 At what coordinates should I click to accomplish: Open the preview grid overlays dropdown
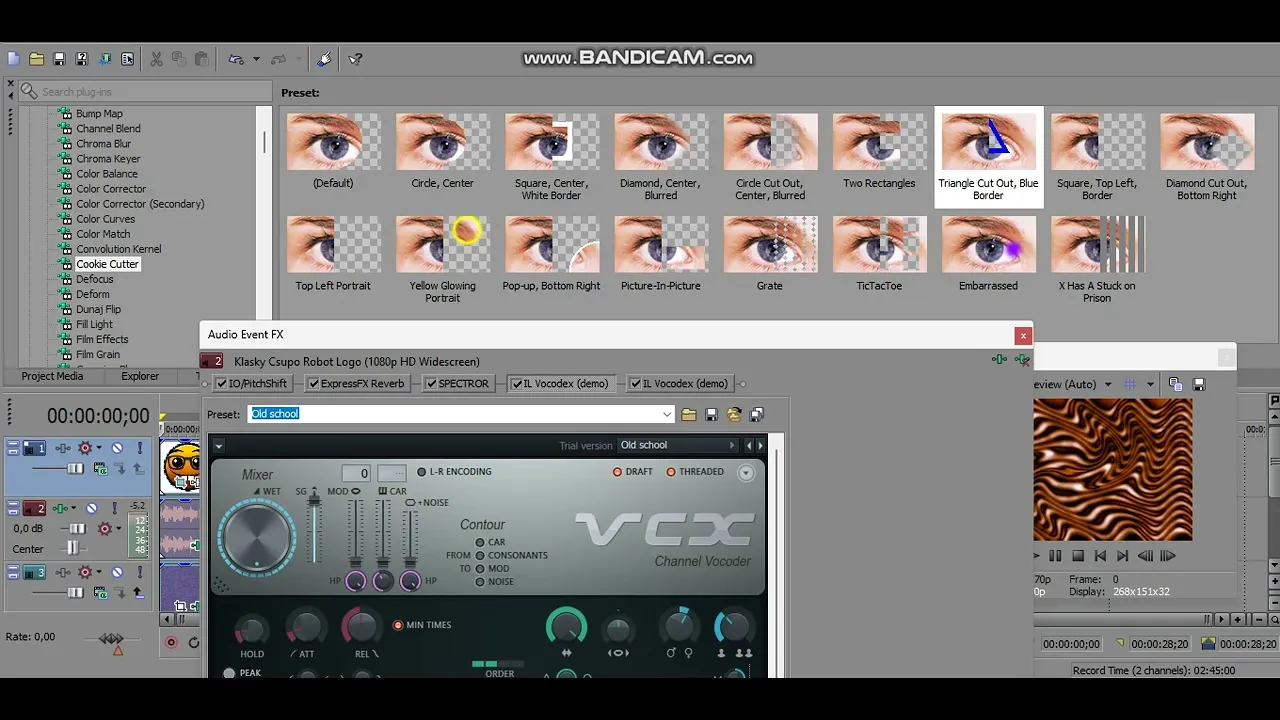(x=1150, y=384)
